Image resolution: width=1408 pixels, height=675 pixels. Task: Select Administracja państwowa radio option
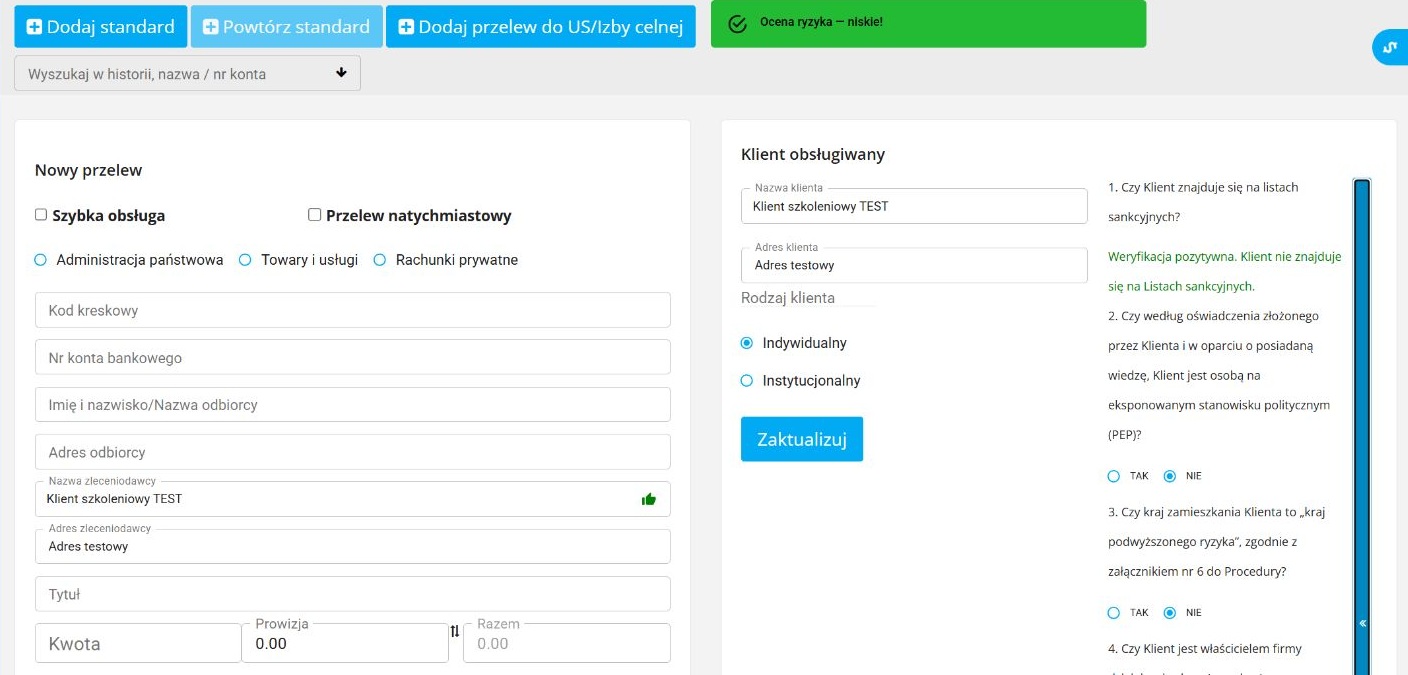click(41, 260)
